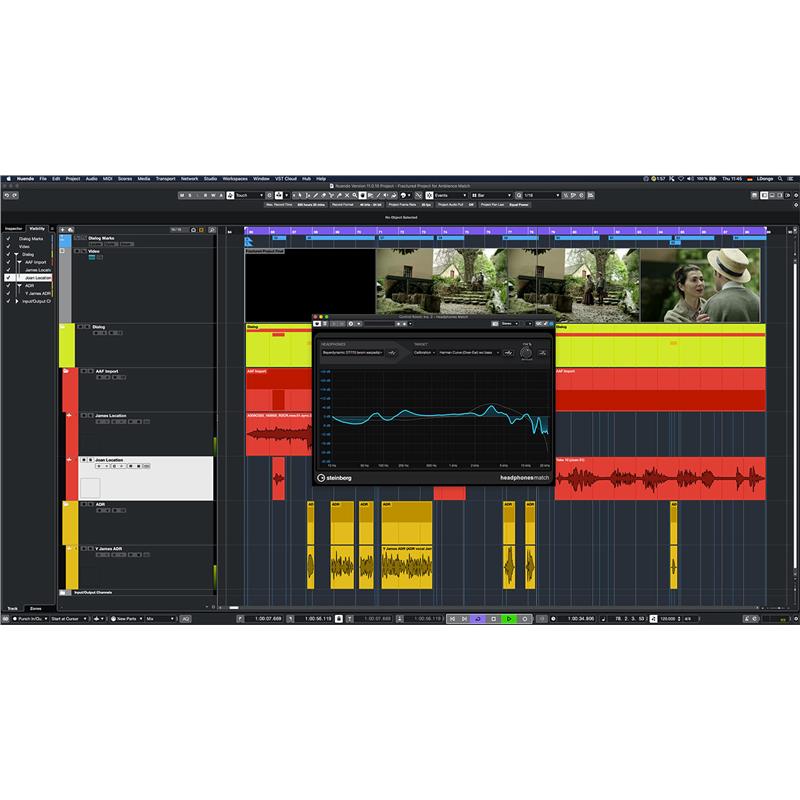Select the Y James ADR vocal clip in the timeline

tap(407, 567)
